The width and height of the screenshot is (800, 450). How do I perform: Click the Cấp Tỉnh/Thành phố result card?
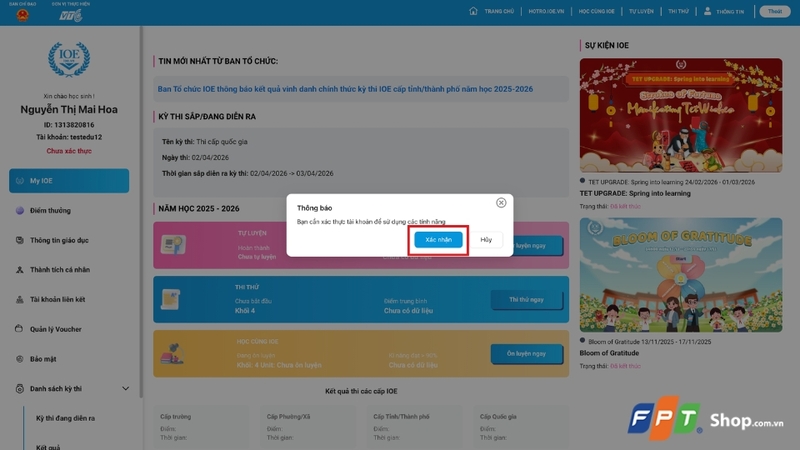click(414, 428)
